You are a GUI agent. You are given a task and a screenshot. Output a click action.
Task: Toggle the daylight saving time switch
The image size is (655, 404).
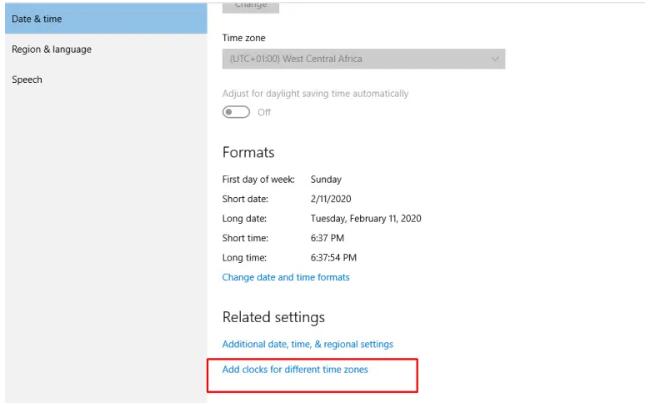[236, 112]
